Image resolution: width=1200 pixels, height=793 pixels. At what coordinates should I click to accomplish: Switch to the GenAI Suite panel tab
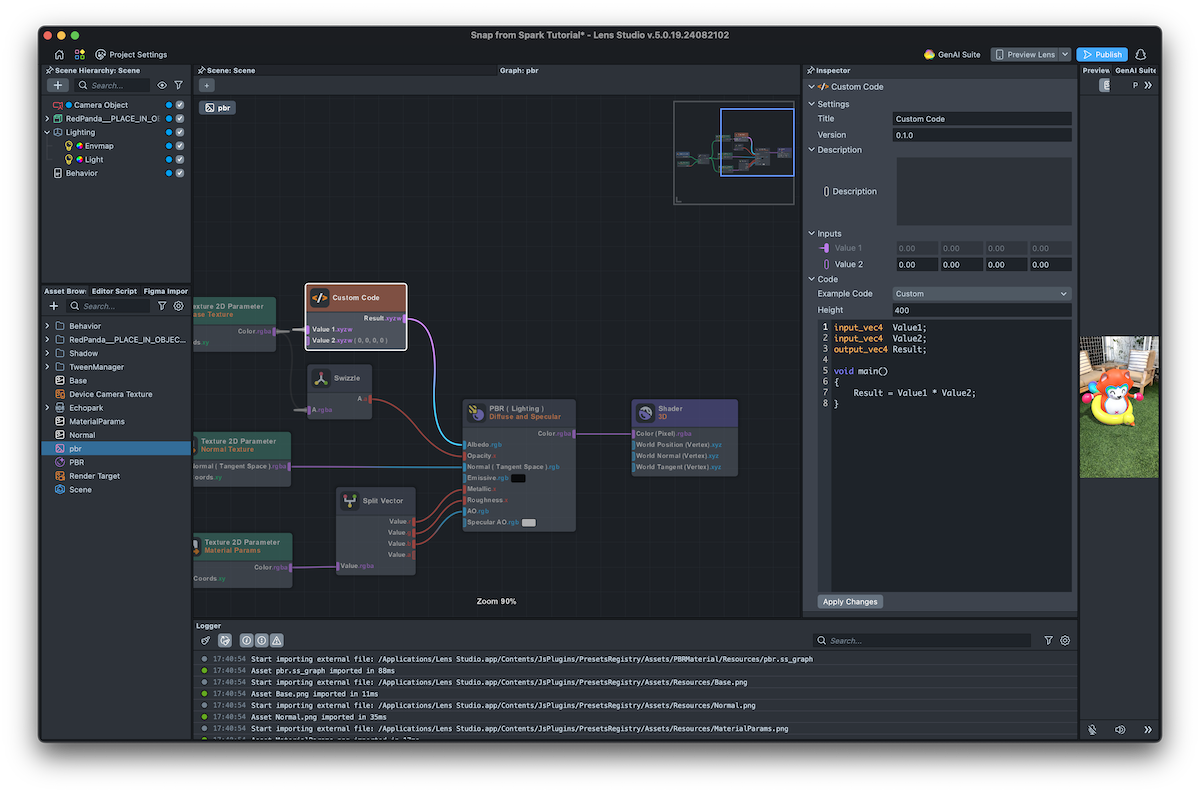point(1135,71)
